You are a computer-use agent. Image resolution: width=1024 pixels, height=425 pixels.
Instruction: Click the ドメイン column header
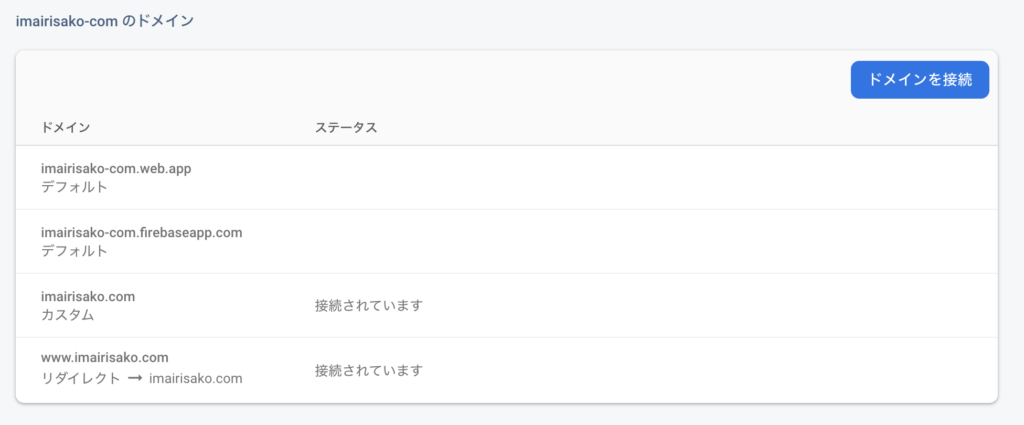coord(65,127)
